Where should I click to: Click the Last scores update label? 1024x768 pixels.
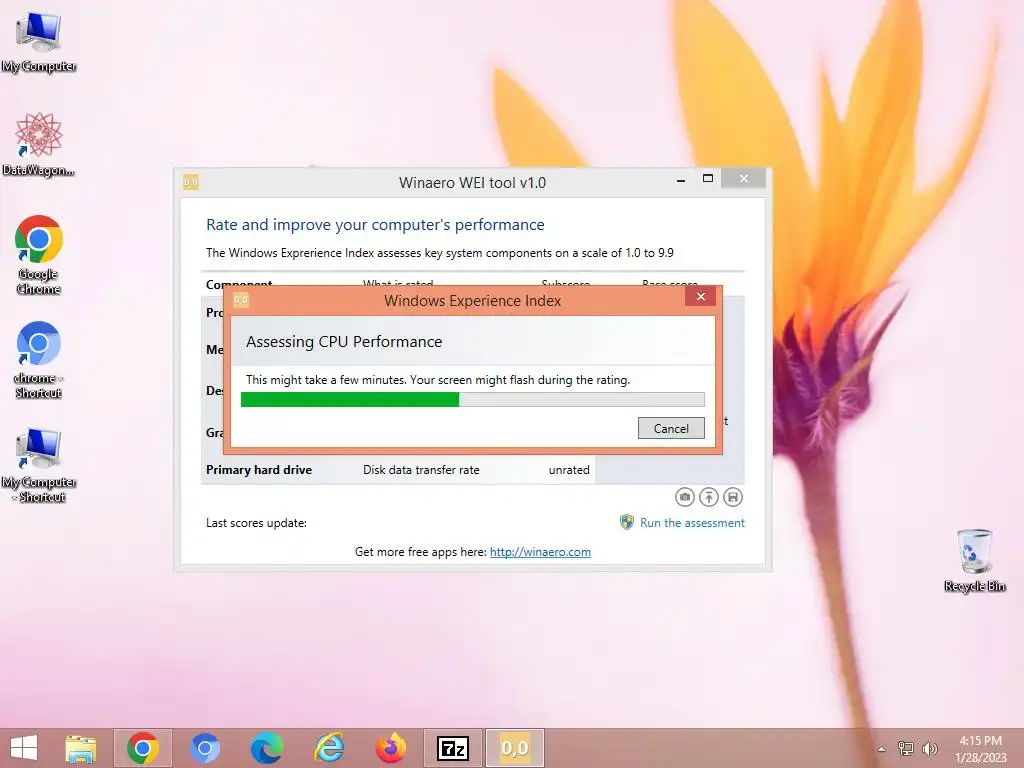[256, 523]
